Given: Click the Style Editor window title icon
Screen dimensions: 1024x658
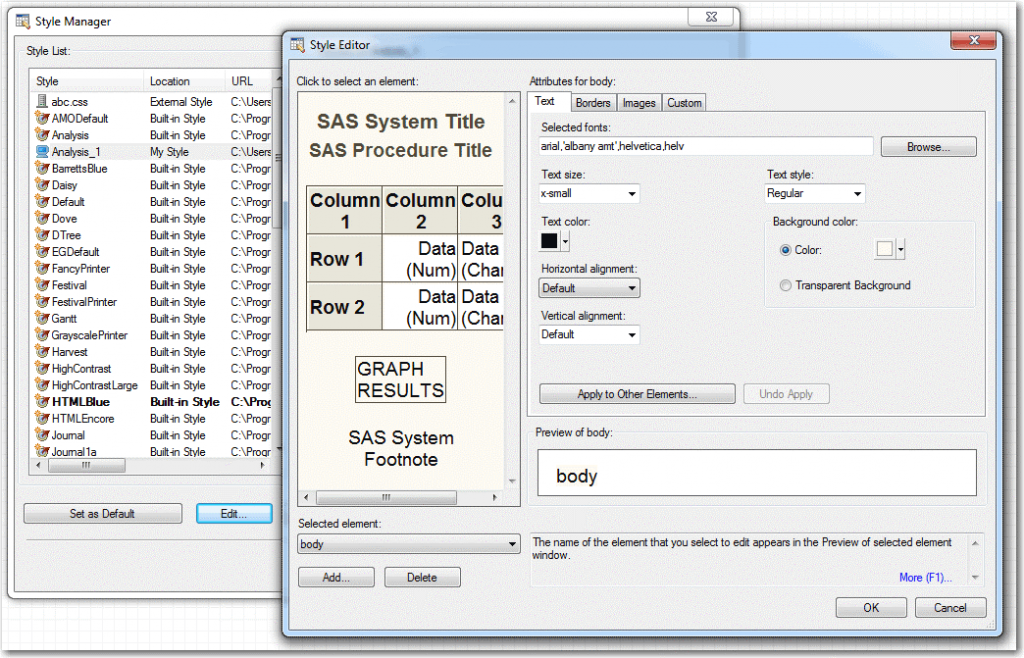Looking at the screenshot, I should pyautogui.click(x=297, y=45).
